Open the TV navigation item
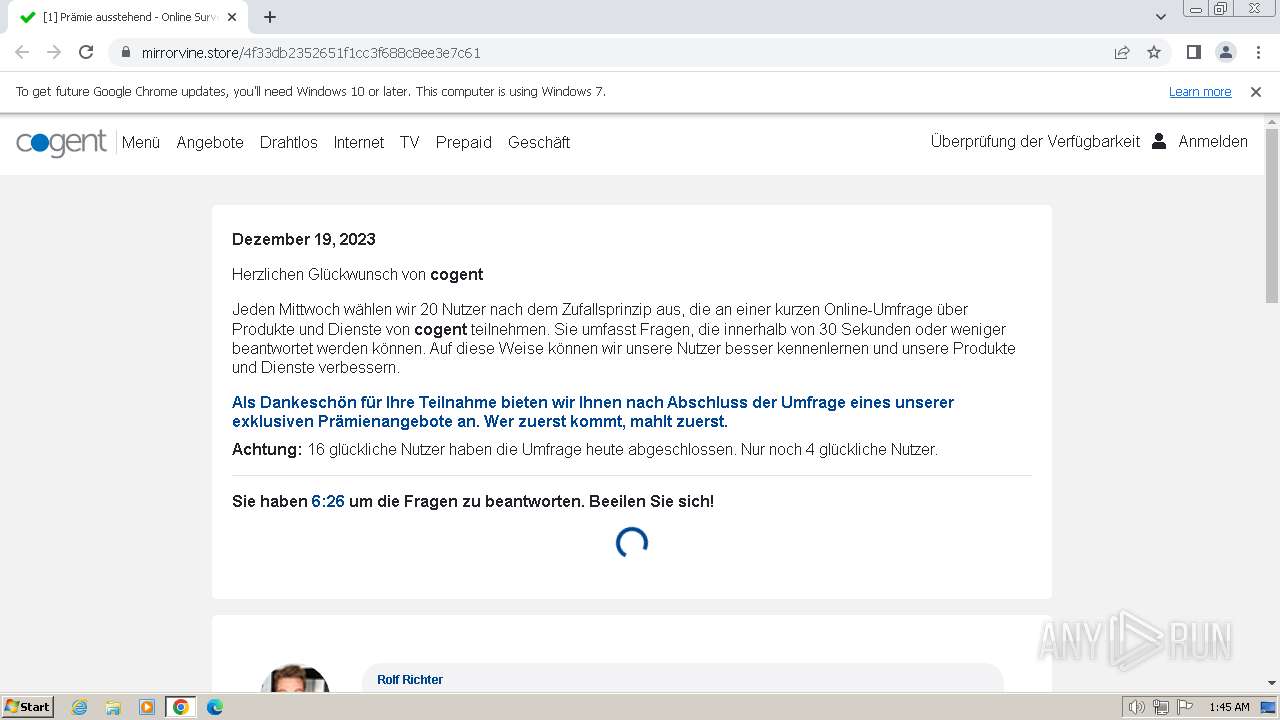This screenshot has height=720, width=1280. (x=410, y=142)
